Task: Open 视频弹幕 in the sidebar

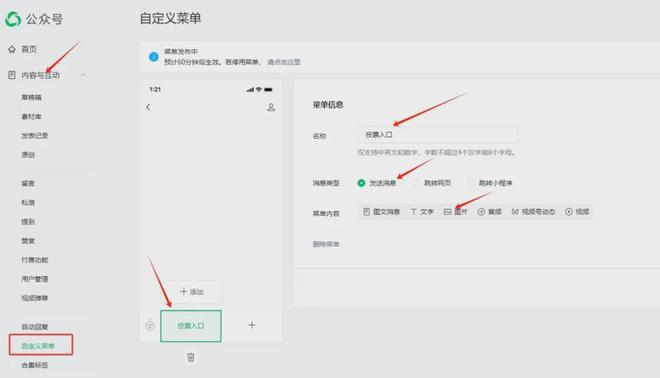Action: (35, 298)
